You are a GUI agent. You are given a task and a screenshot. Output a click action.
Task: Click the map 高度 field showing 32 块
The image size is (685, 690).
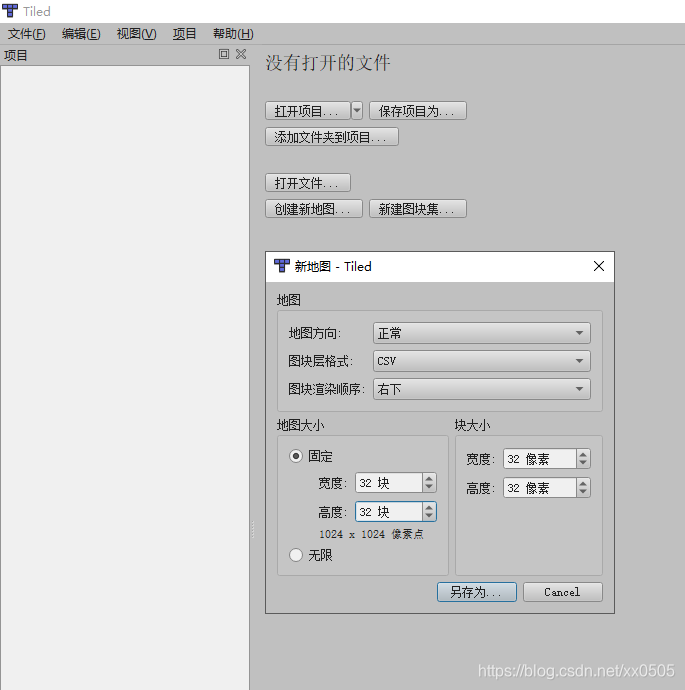point(389,512)
